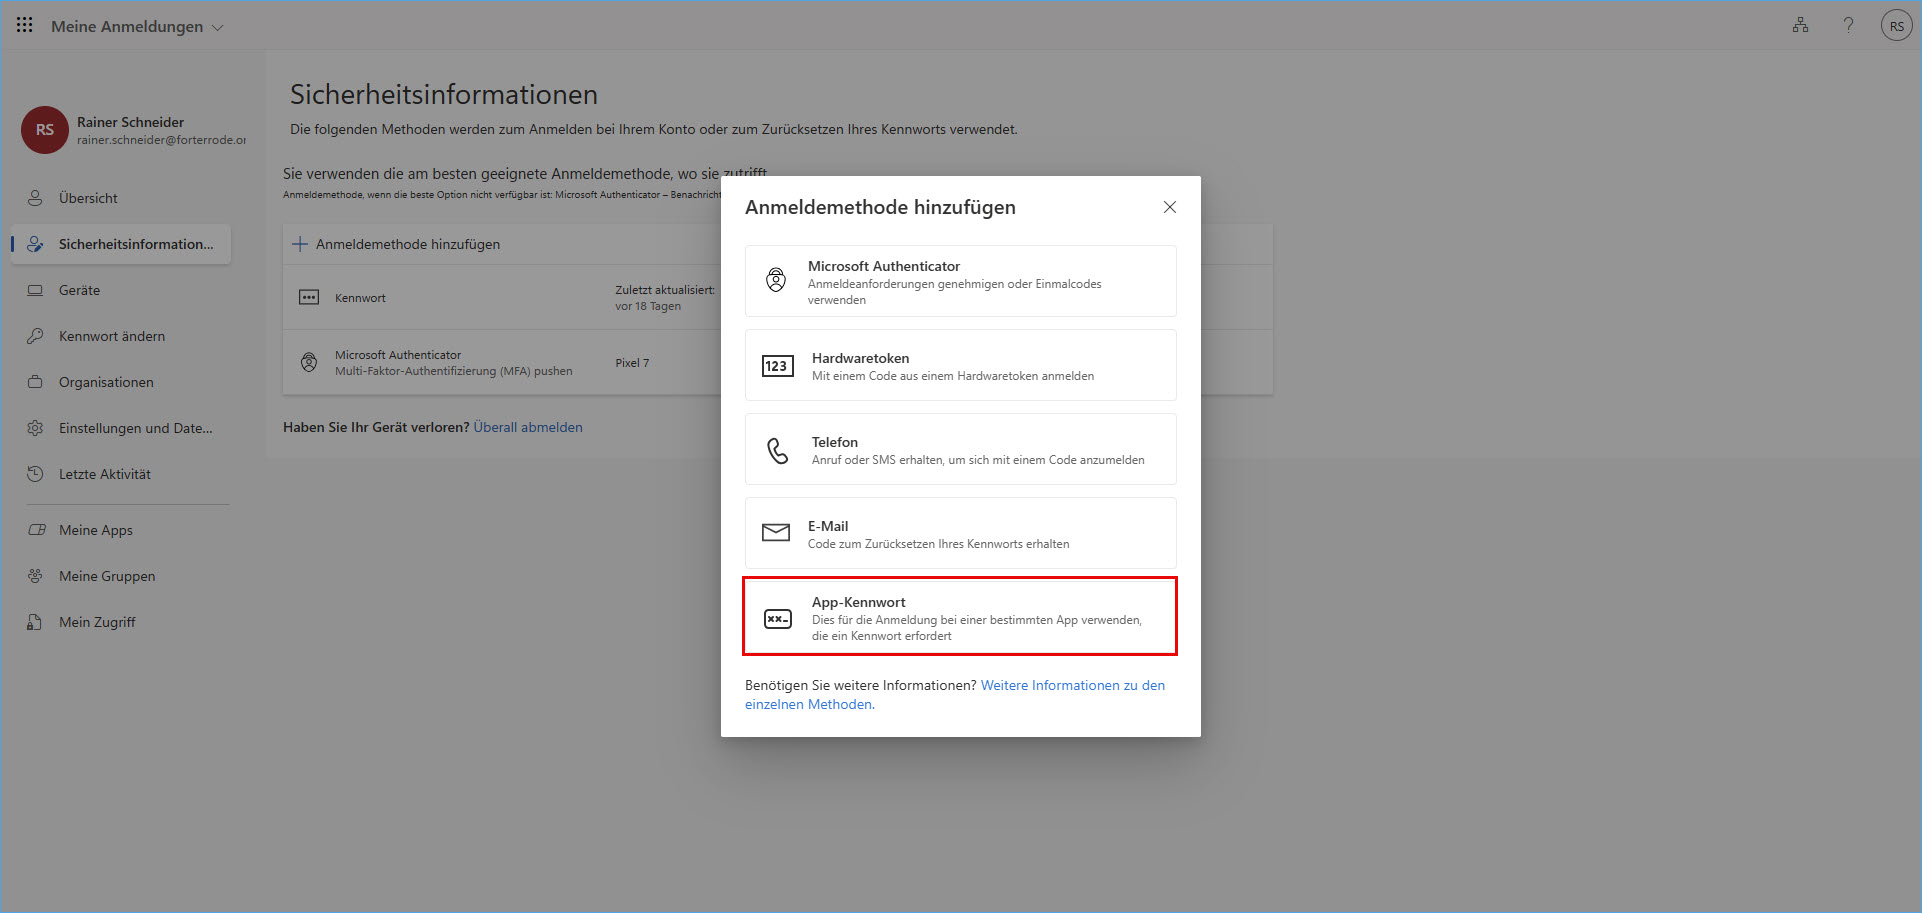Choose Microsoft Authenticator in the dialog
Image resolution: width=1922 pixels, height=913 pixels.
point(961,281)
